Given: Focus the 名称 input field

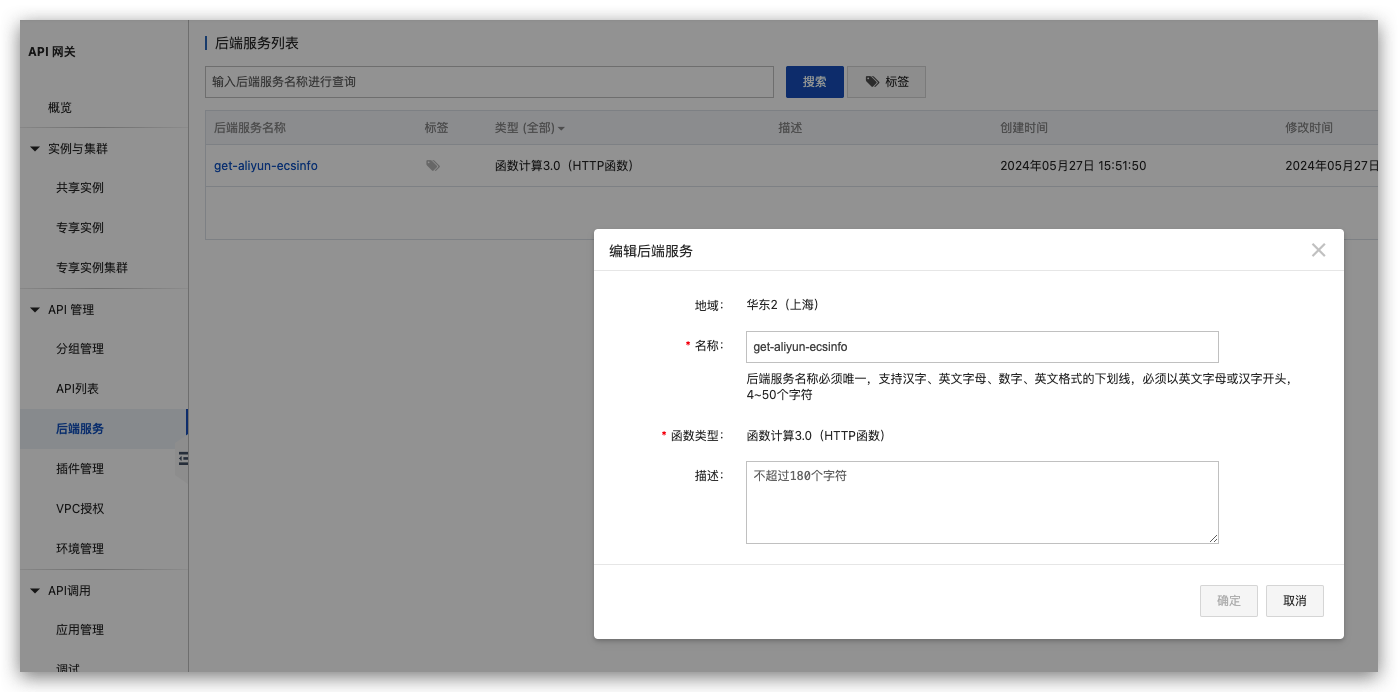Looking at the screenshot, I should click(981, 347).
